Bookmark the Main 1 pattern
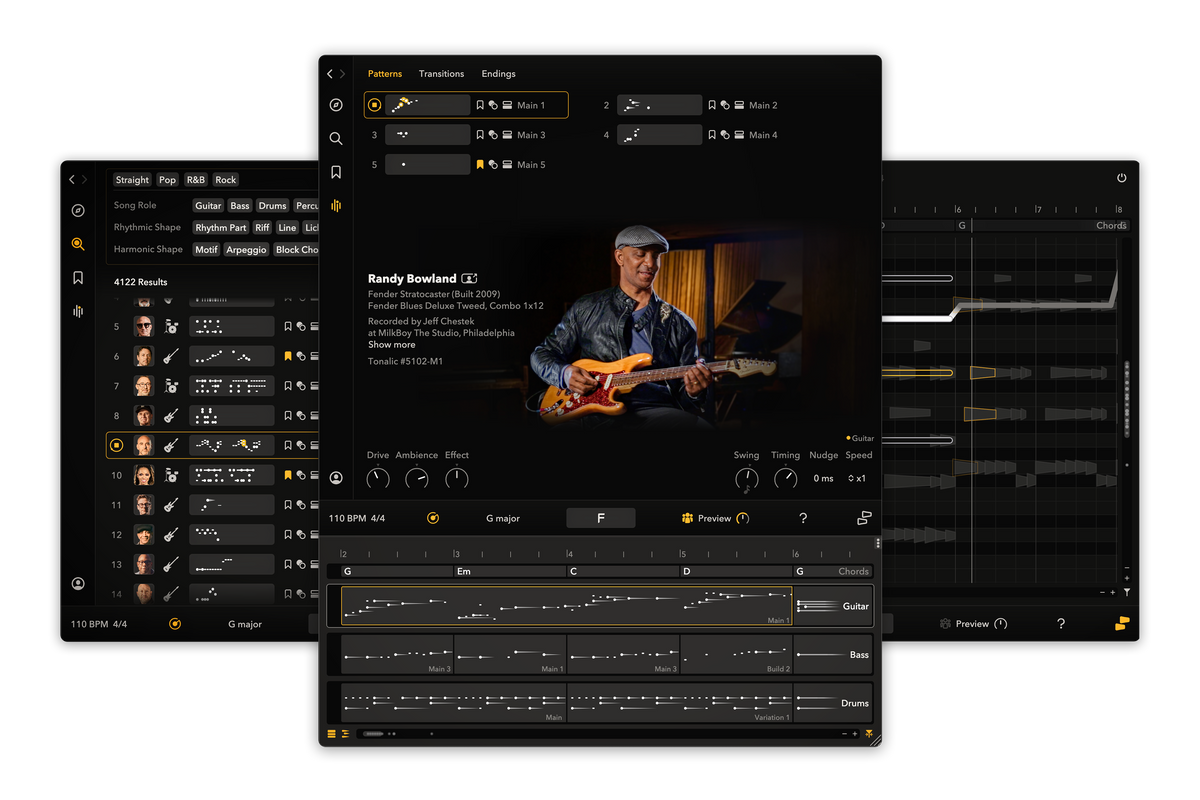Screen dimensions: 1200x800 click(x=480, y=105)
